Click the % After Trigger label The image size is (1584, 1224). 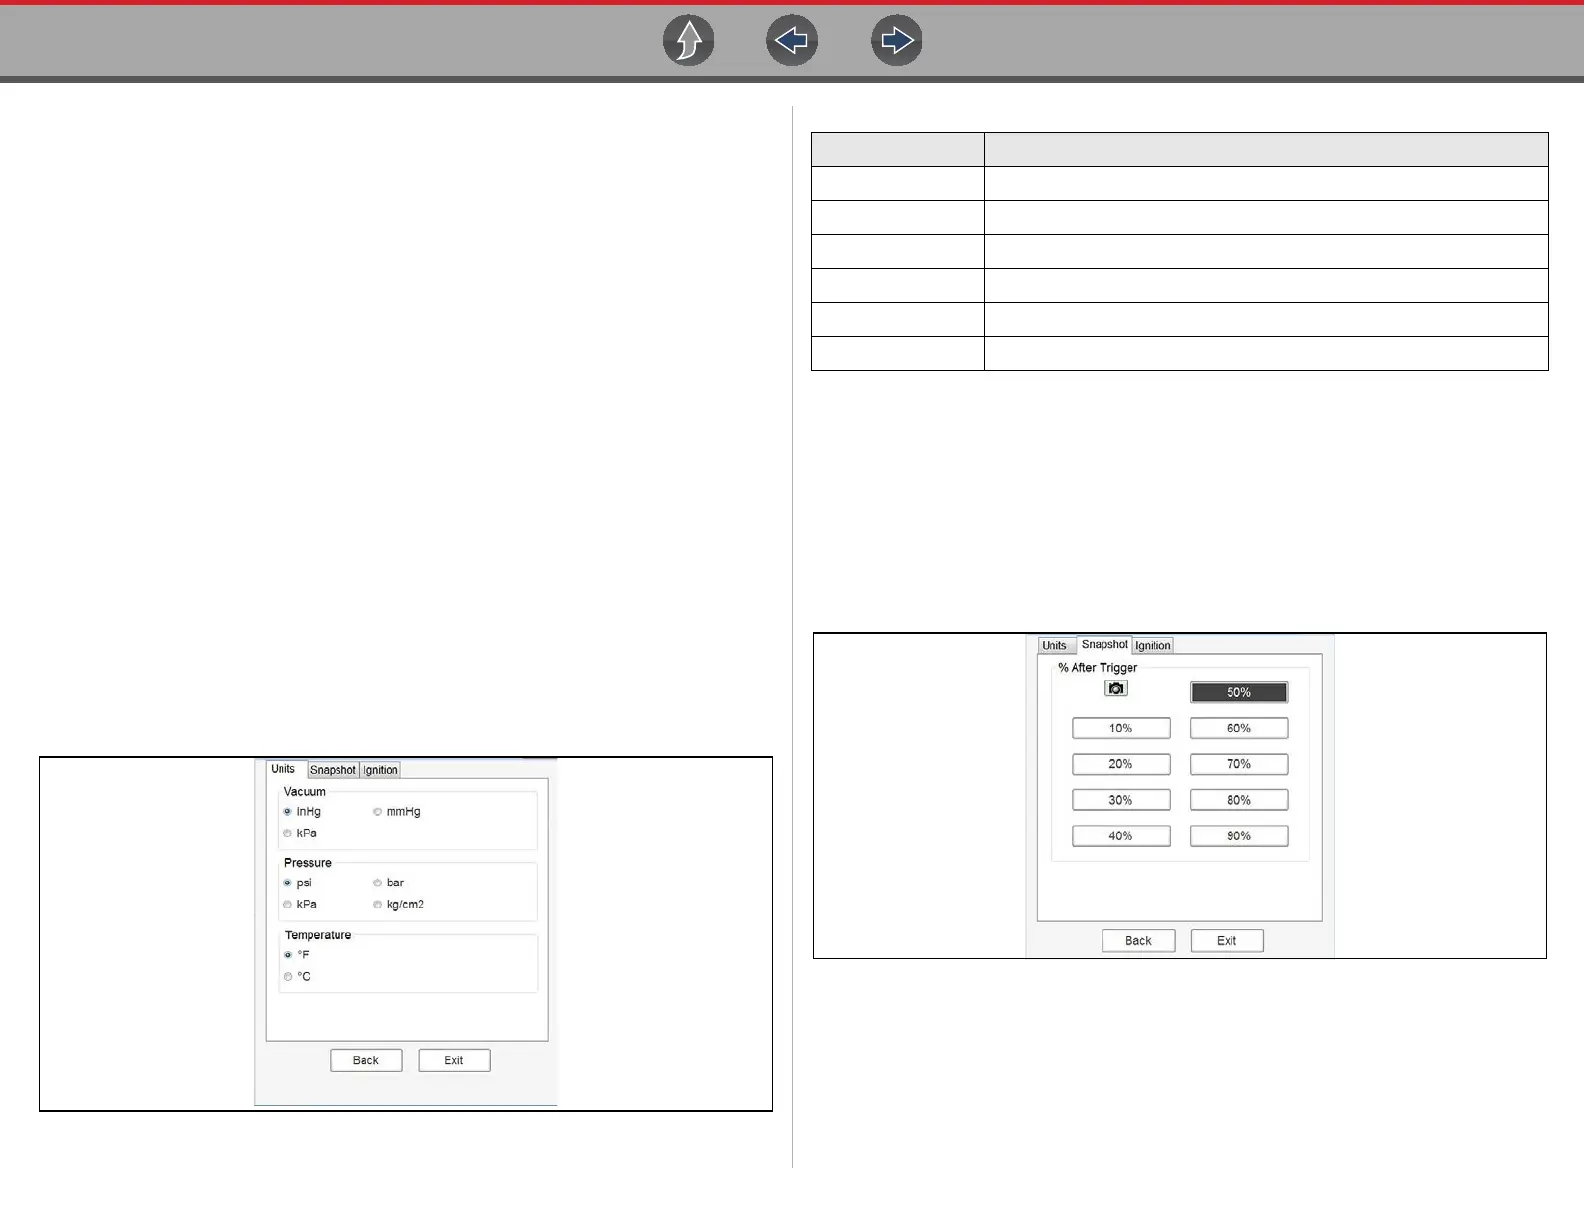1098,668
